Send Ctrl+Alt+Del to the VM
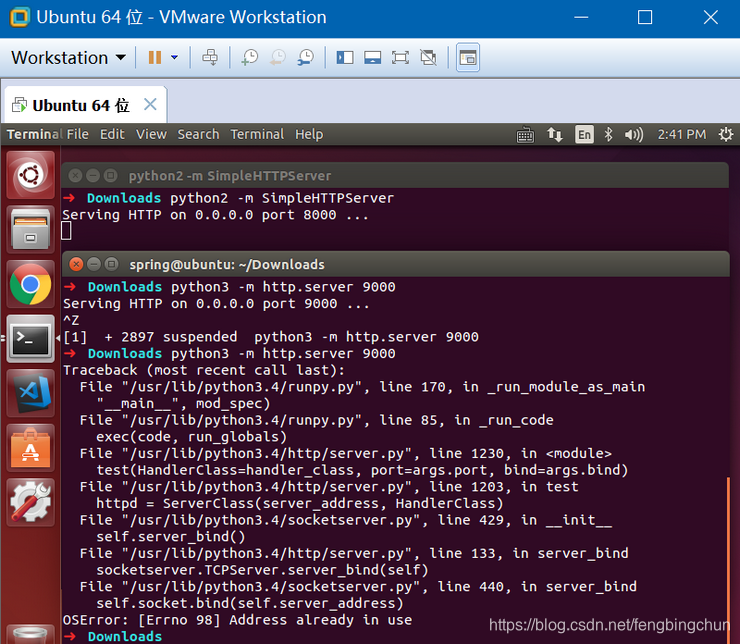Image resolution: width=740 pixels, height=644 pixels. click(210, 58)
